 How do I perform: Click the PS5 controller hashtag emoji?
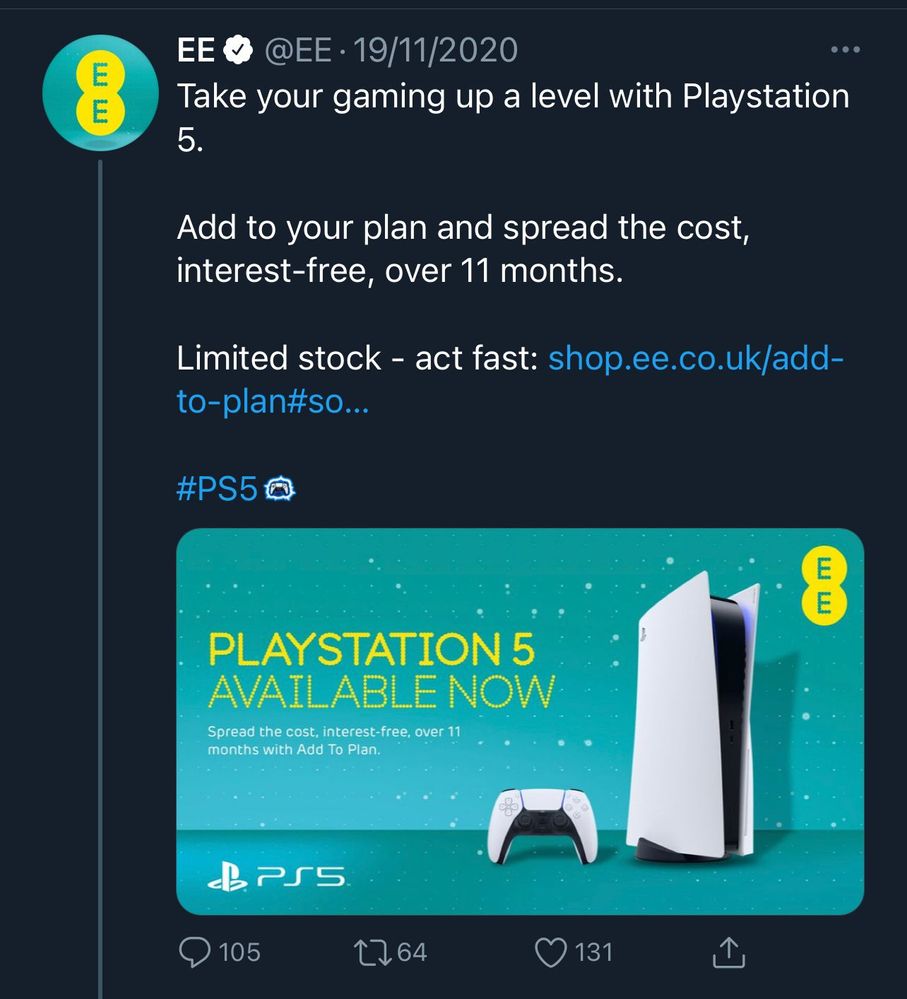point(279,489)
